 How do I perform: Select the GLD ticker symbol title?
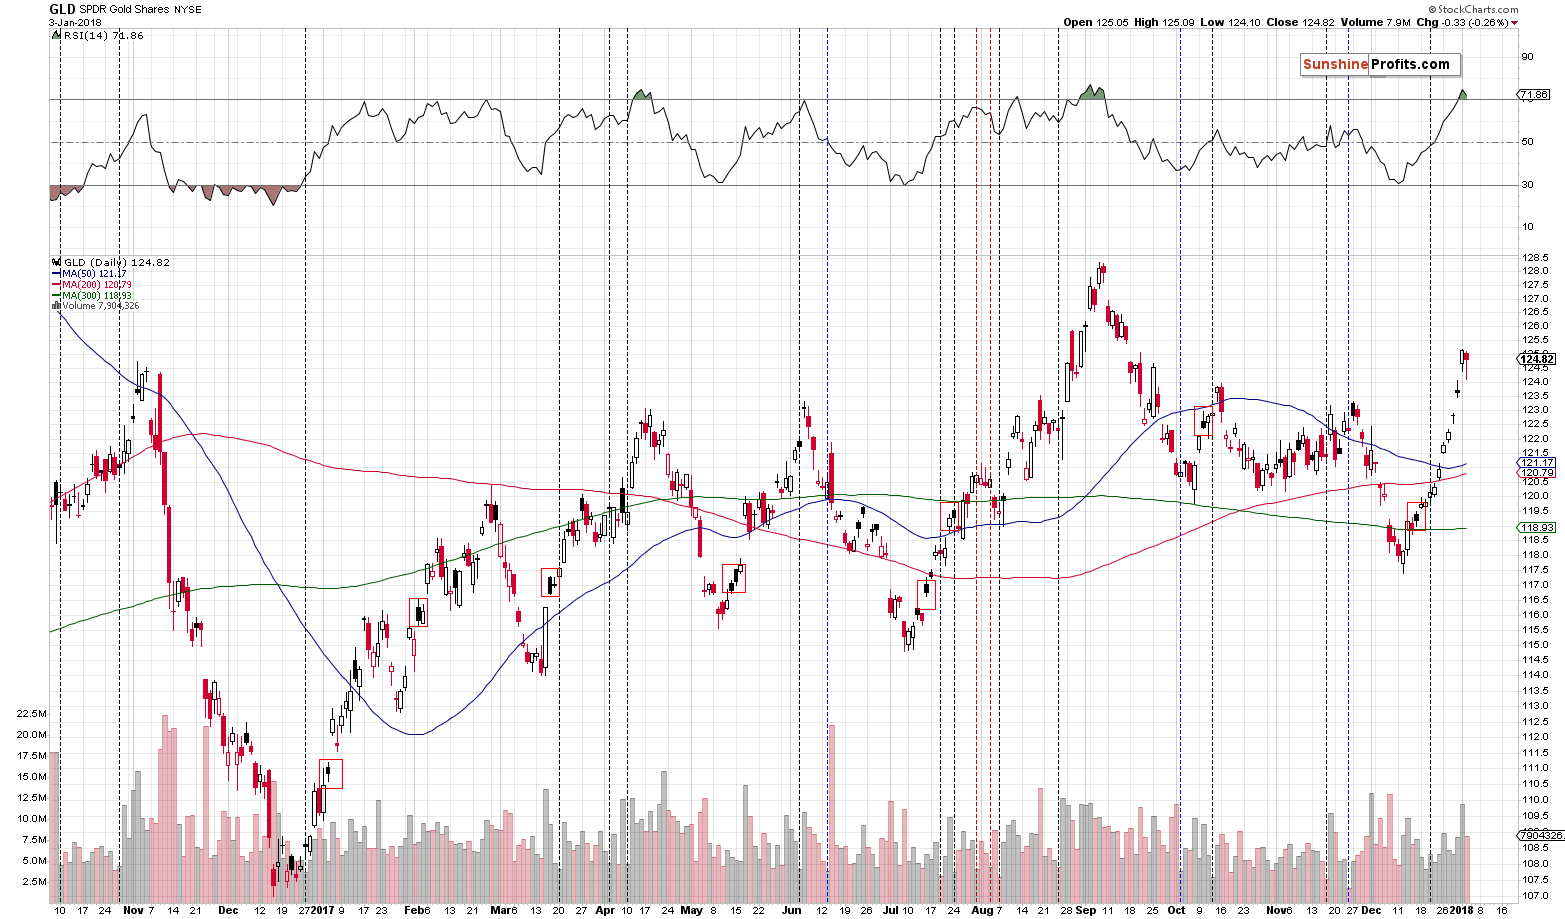click(x=62, y=9)
